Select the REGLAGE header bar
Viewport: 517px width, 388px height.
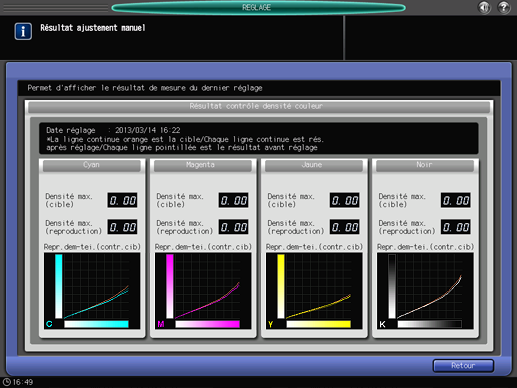(x=258, y=8)
